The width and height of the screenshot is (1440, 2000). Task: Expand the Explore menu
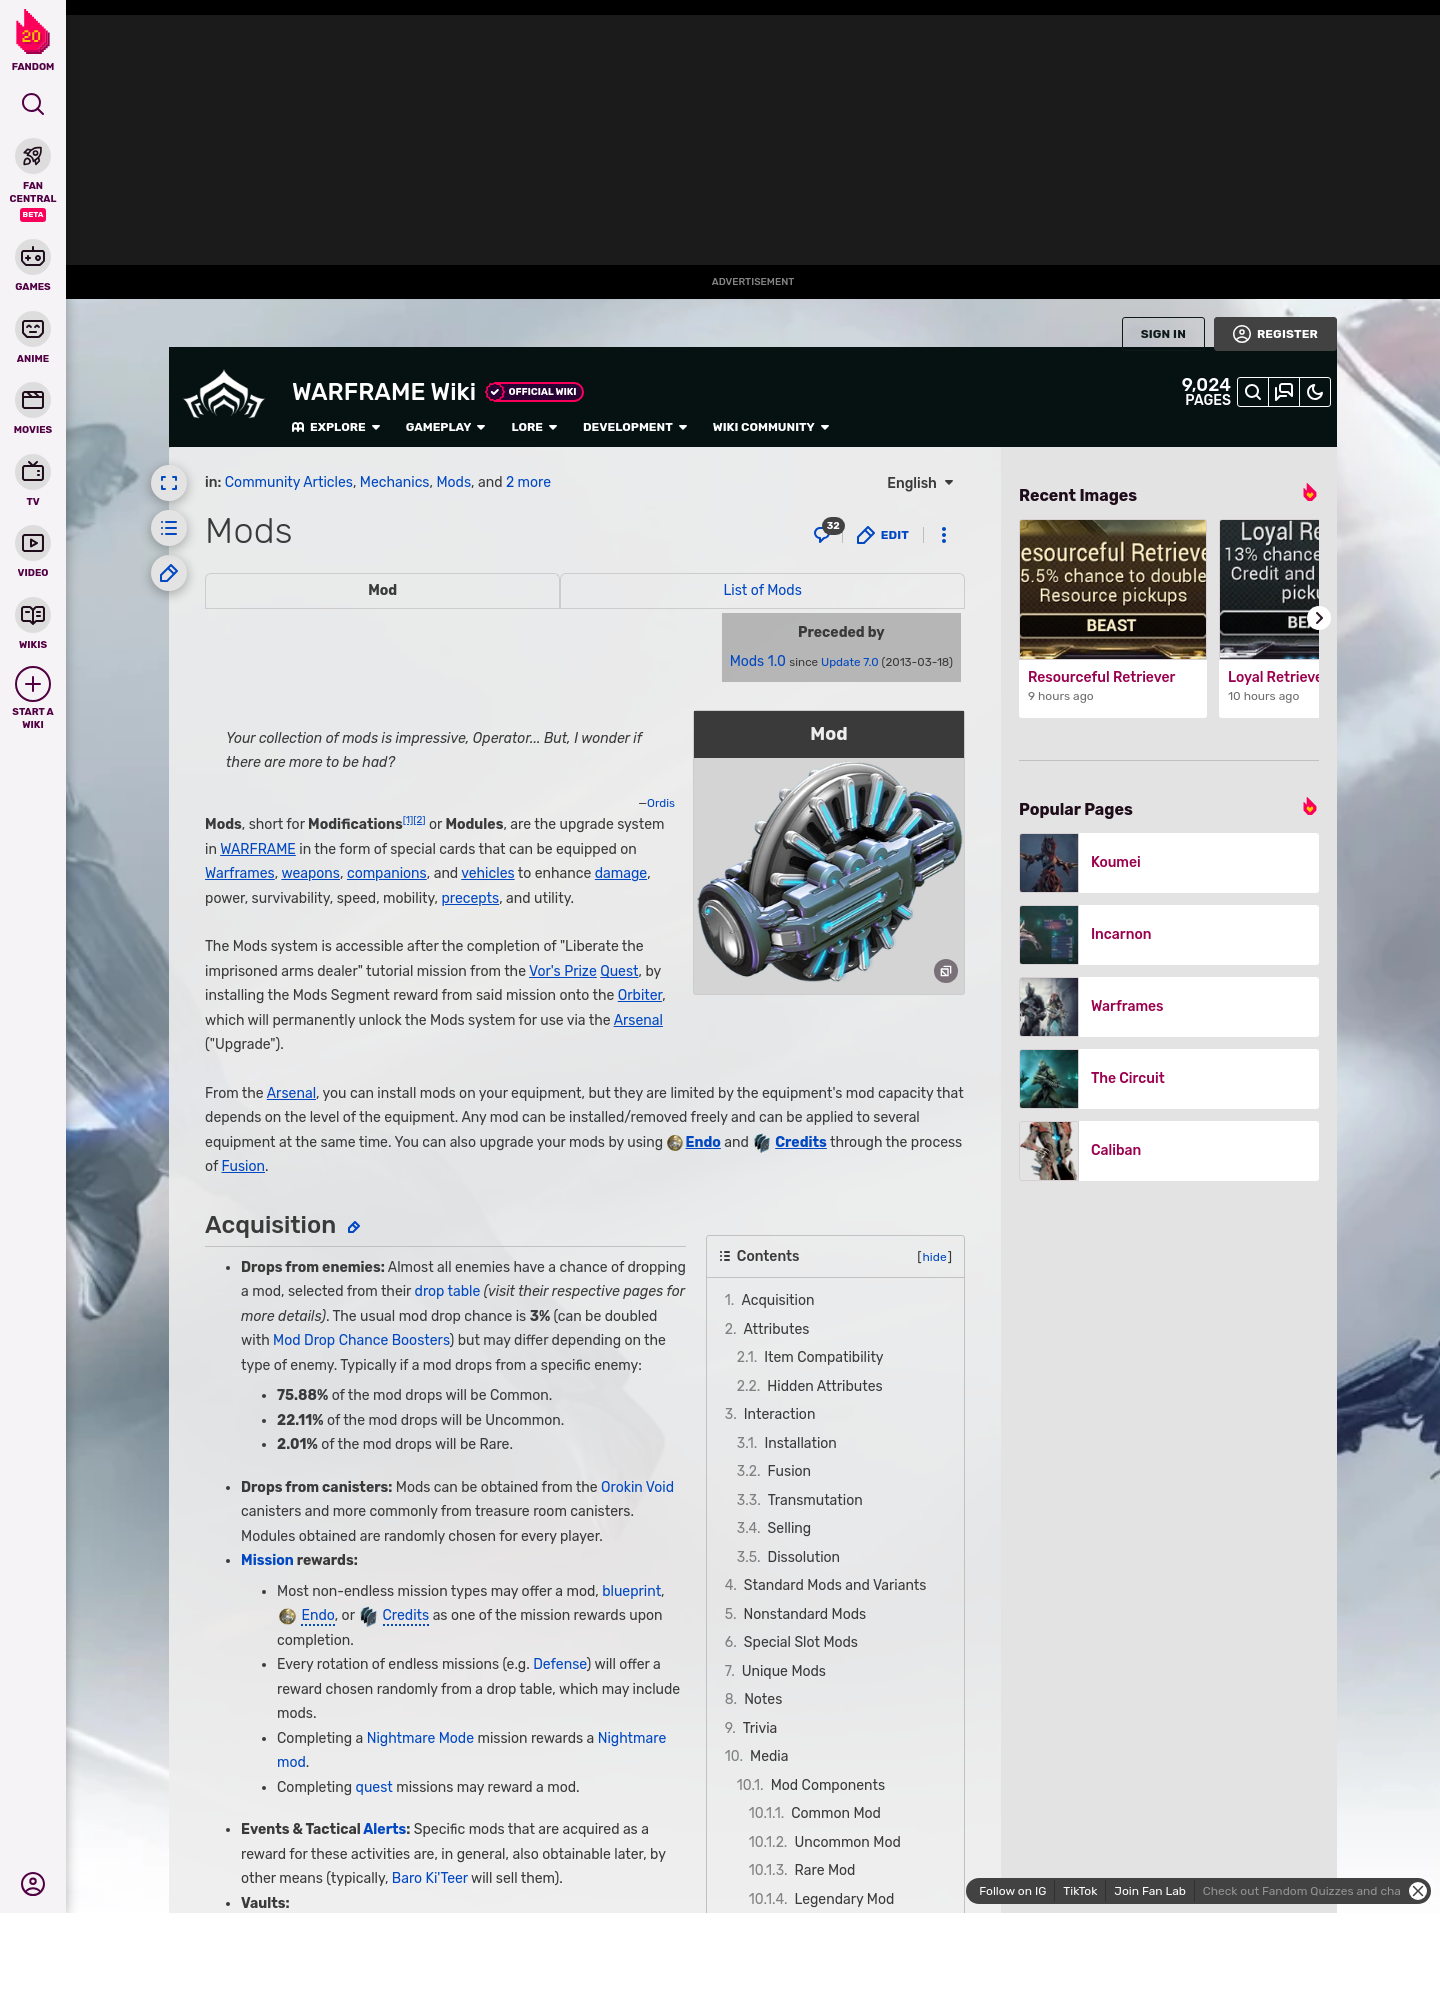click(336, 427)
